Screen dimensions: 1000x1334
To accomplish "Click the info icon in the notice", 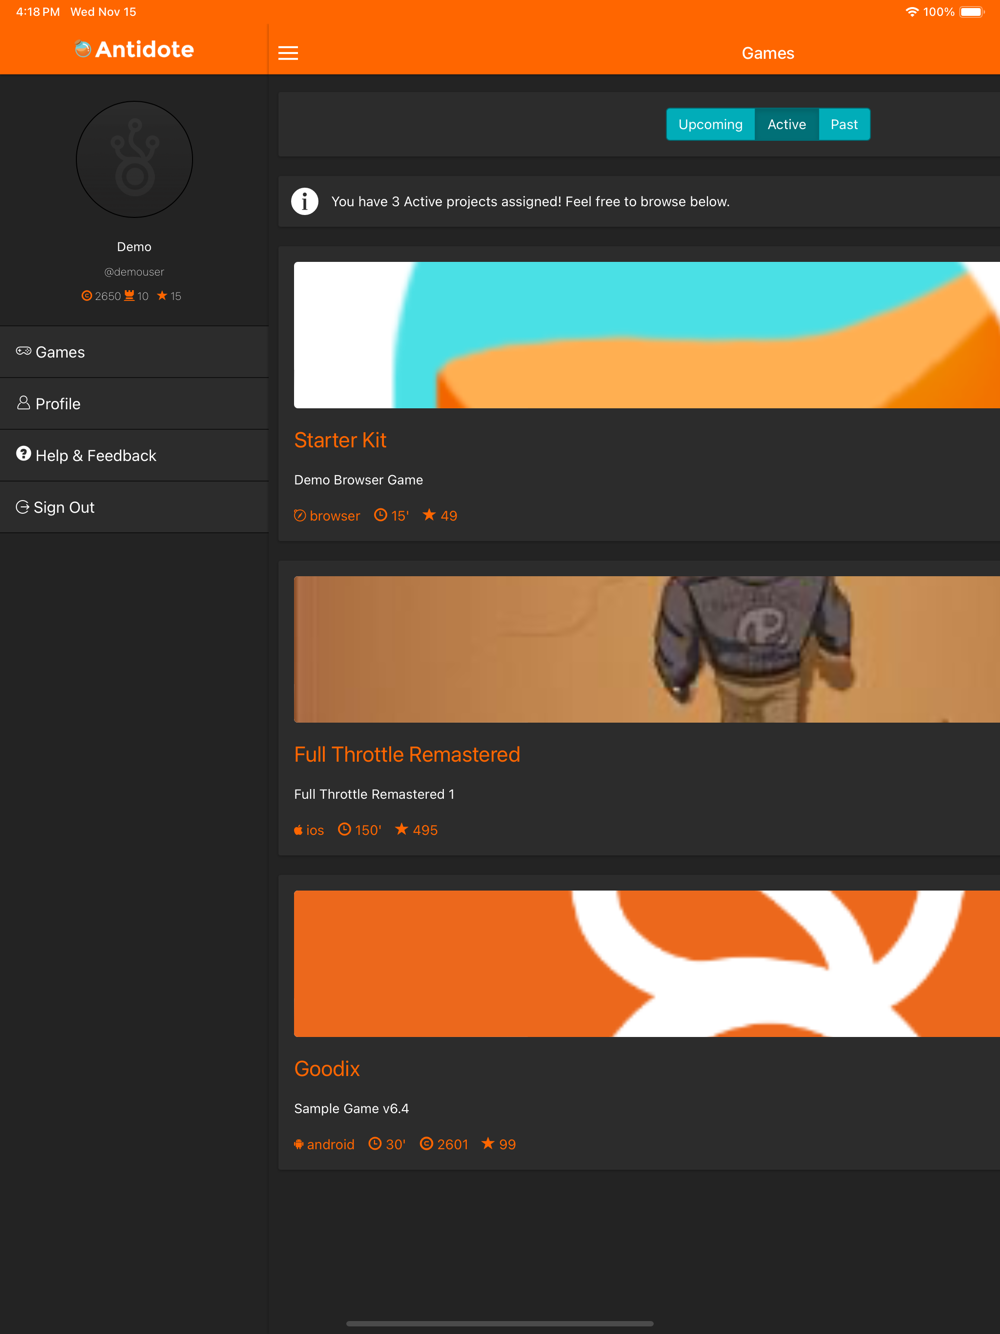I will [305, 201].
